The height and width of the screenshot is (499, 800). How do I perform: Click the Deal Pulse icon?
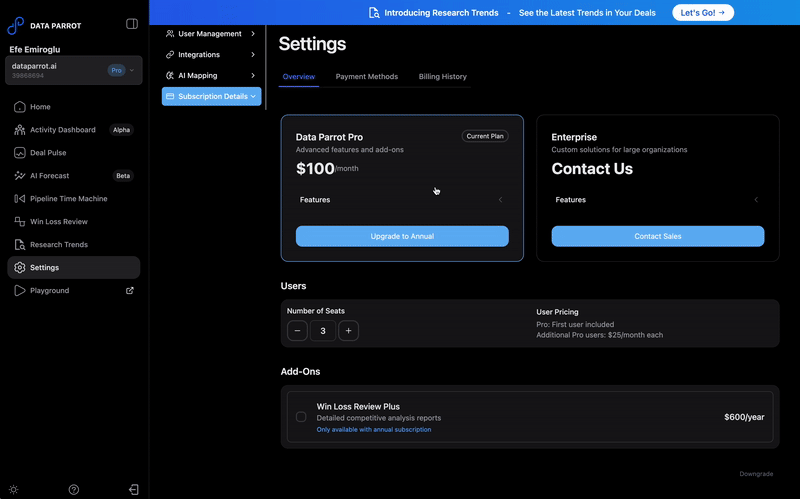19,153
